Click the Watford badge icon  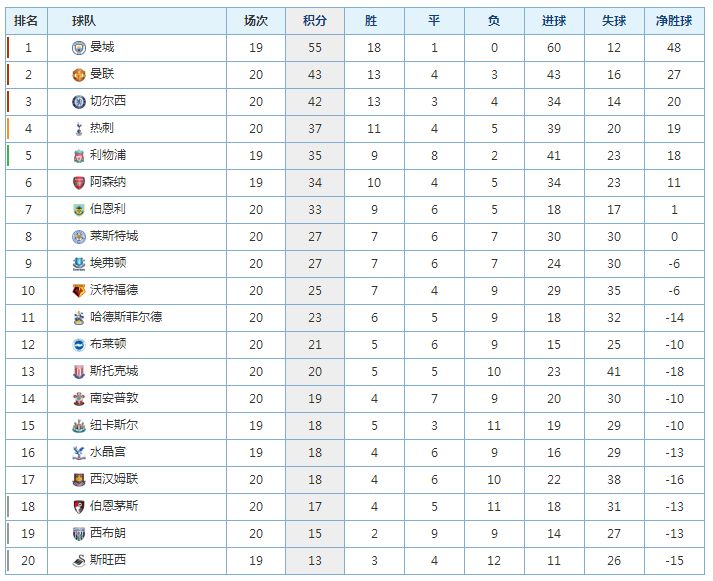click(79, 290)
